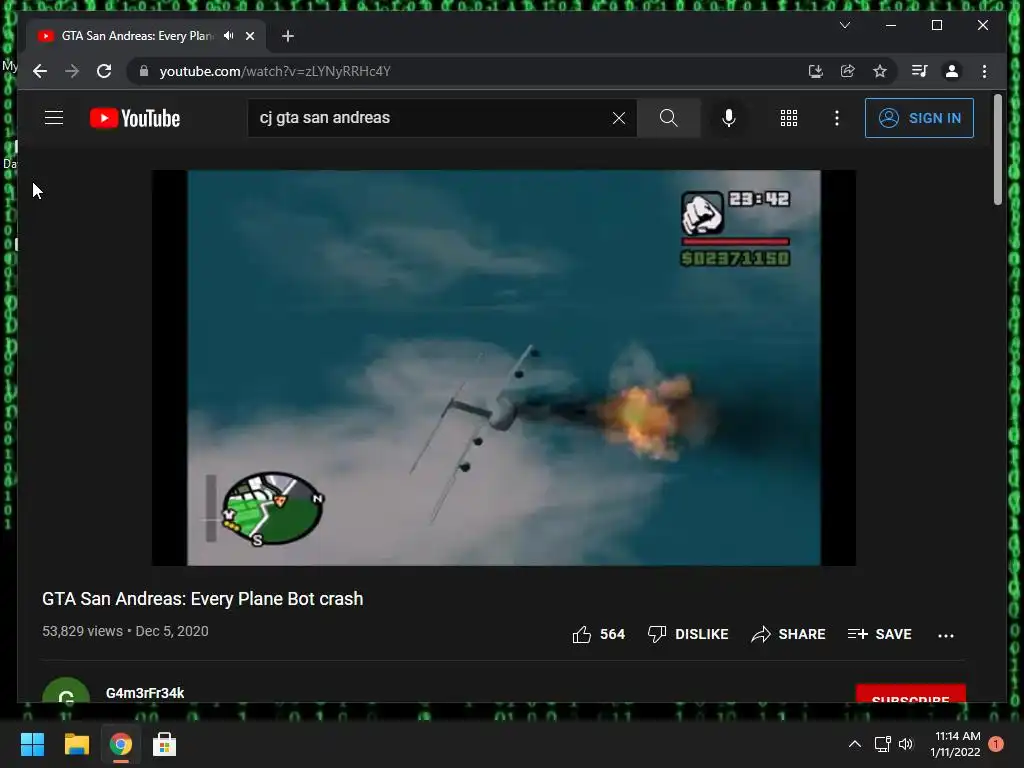
Task: Click the '53,829 views' text
Action: pos(82,632)
